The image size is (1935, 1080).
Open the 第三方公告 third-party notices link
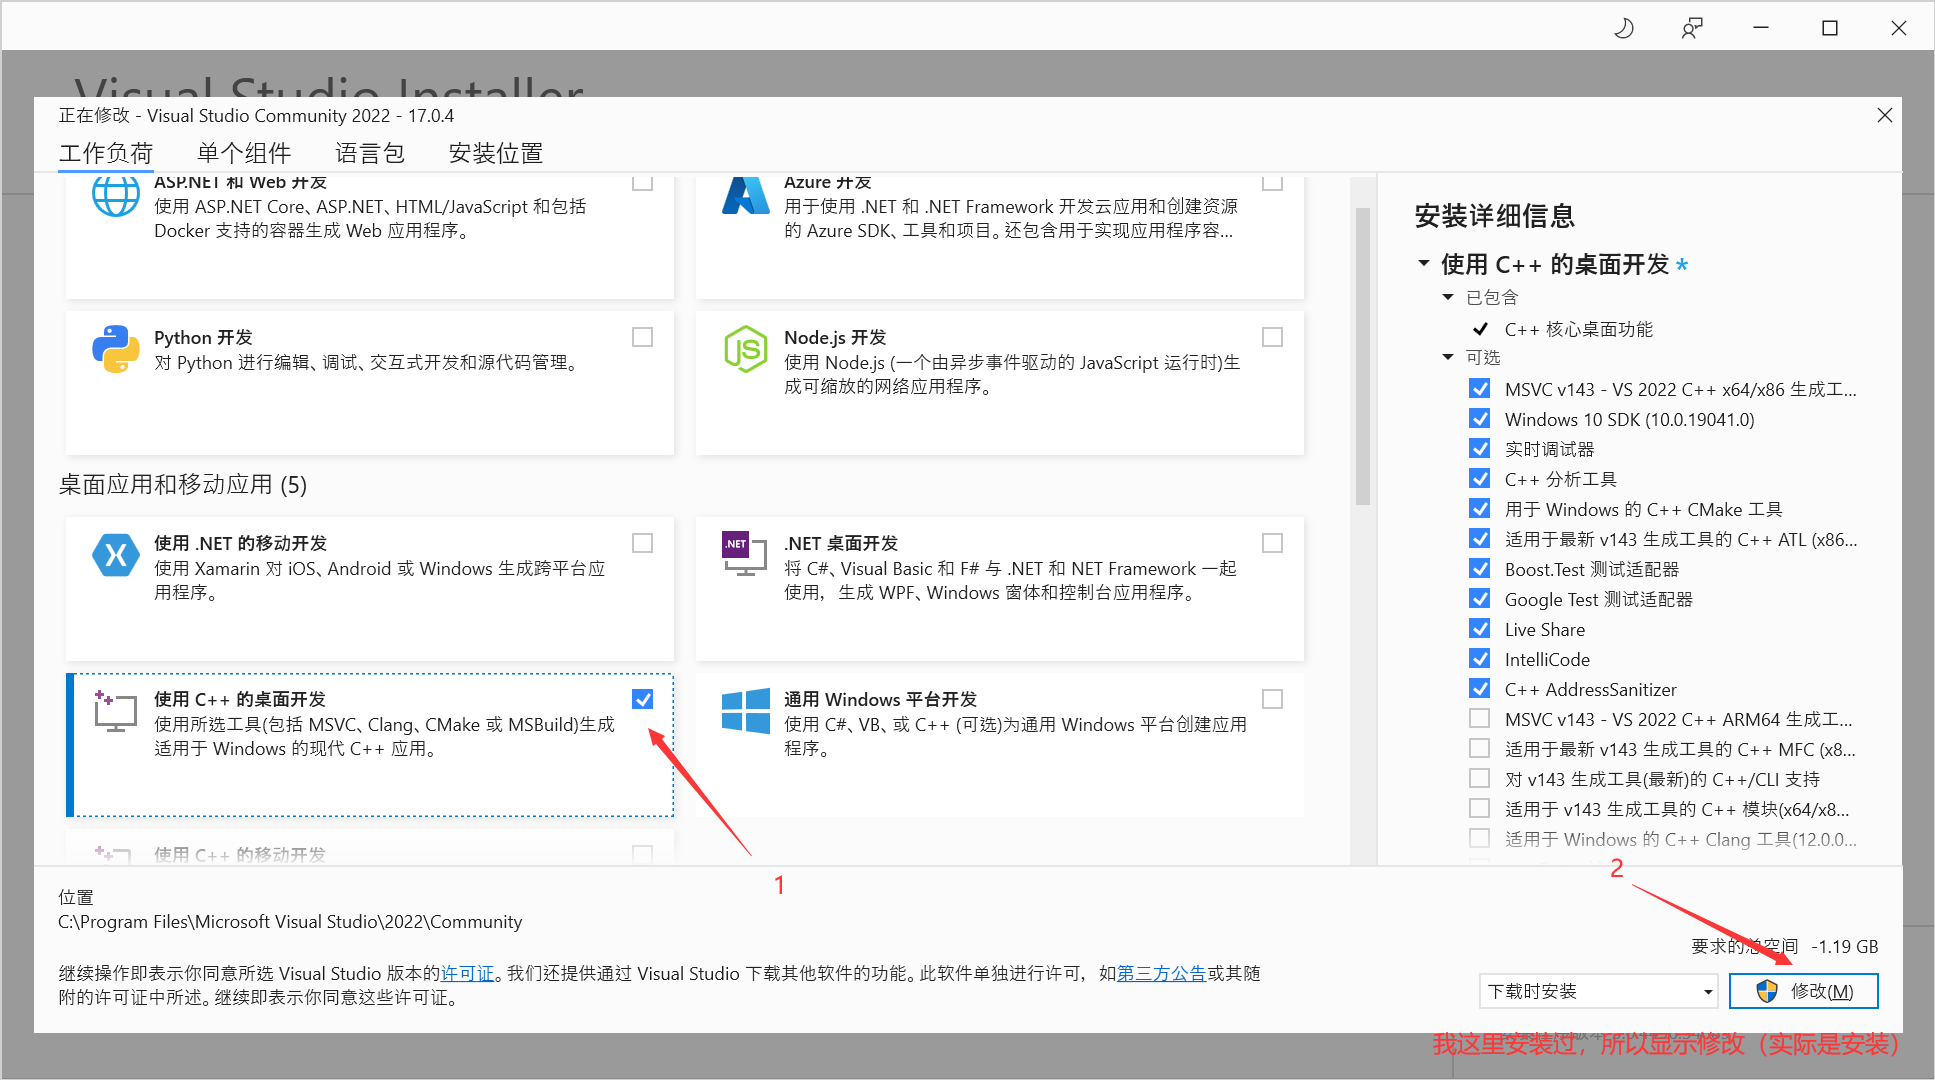pyautogui.click(x=1161, y=973)
